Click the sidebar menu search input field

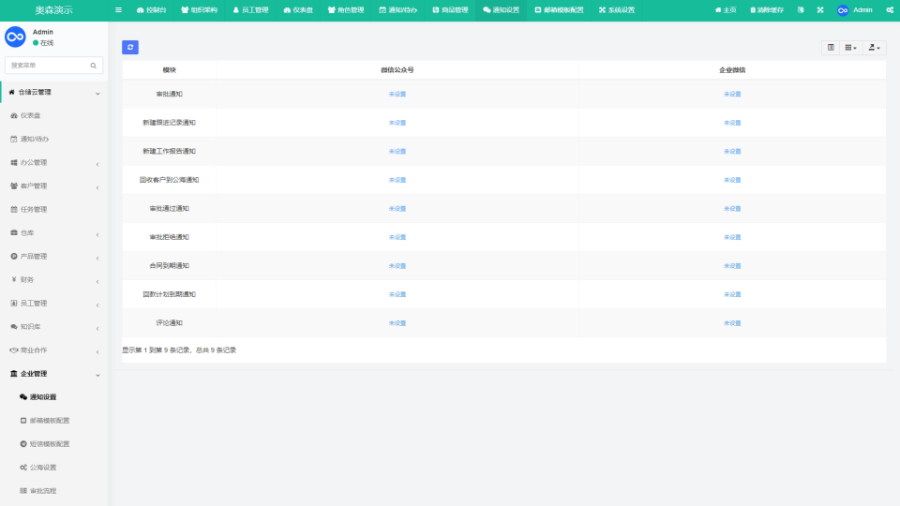tap(47, 65)
